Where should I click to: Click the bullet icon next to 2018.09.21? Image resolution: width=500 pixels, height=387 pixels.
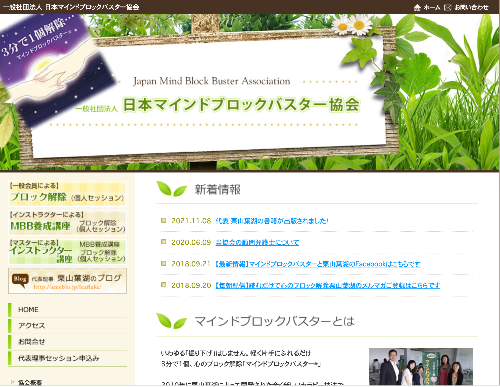pos(163,263)
